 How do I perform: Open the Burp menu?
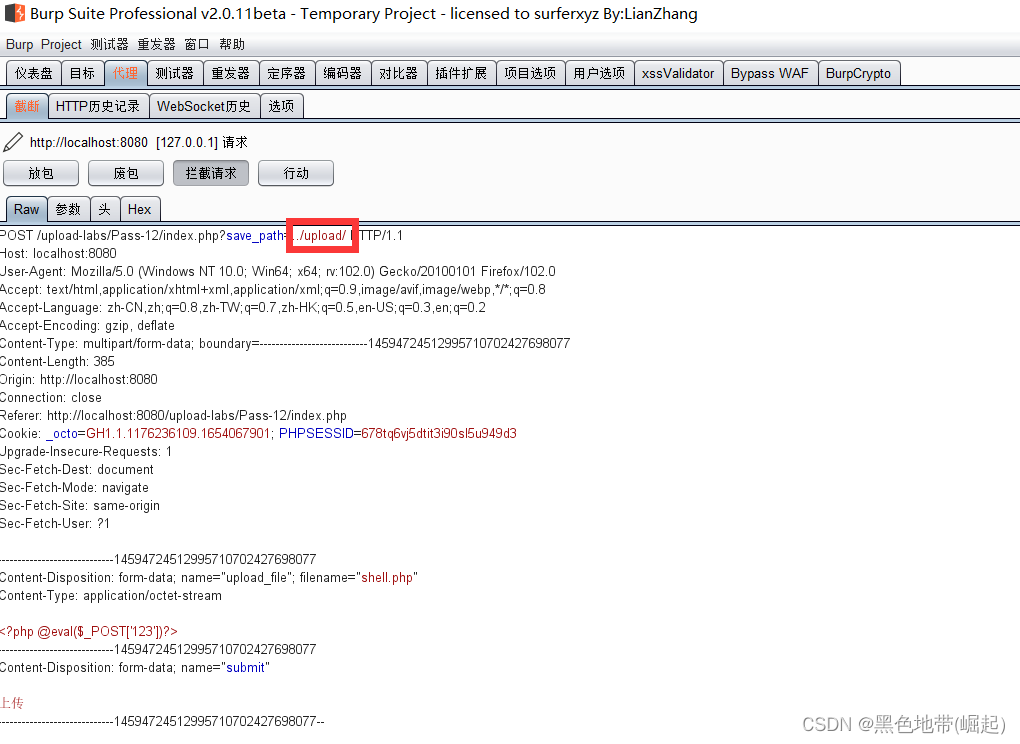[20, 44]
